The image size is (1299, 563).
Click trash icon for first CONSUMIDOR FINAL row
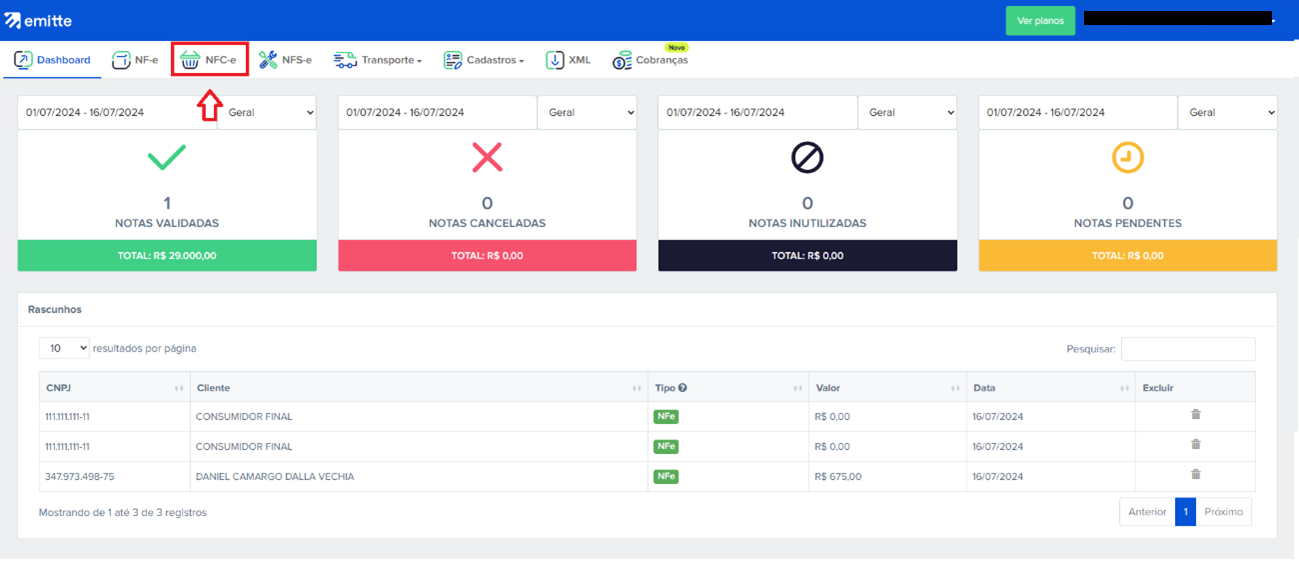coord(1195,415)
